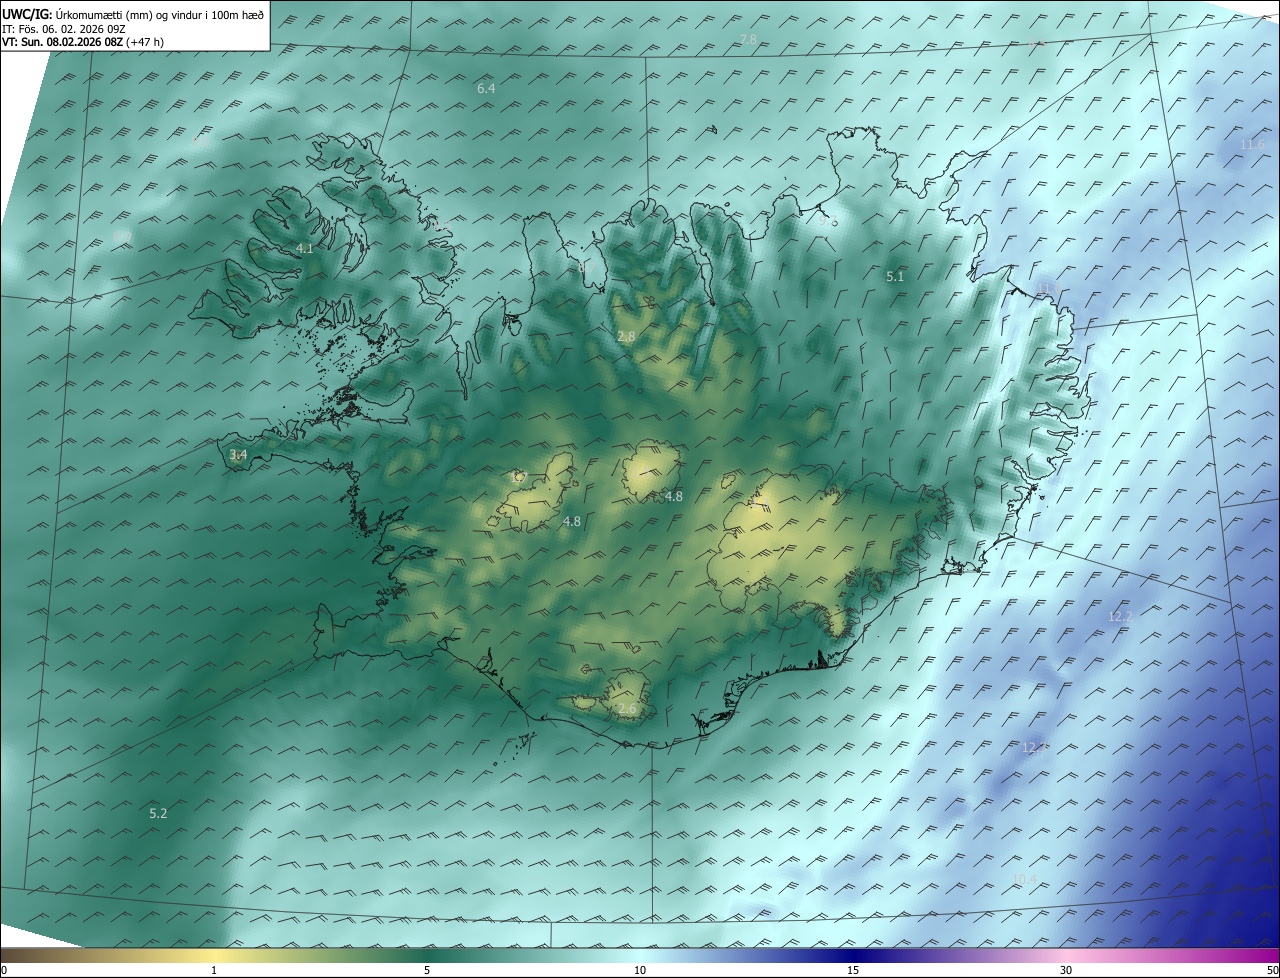Click the 30 tick on the colour scale
This screenshot has width=1280, height=978.
coord(1066,970)
